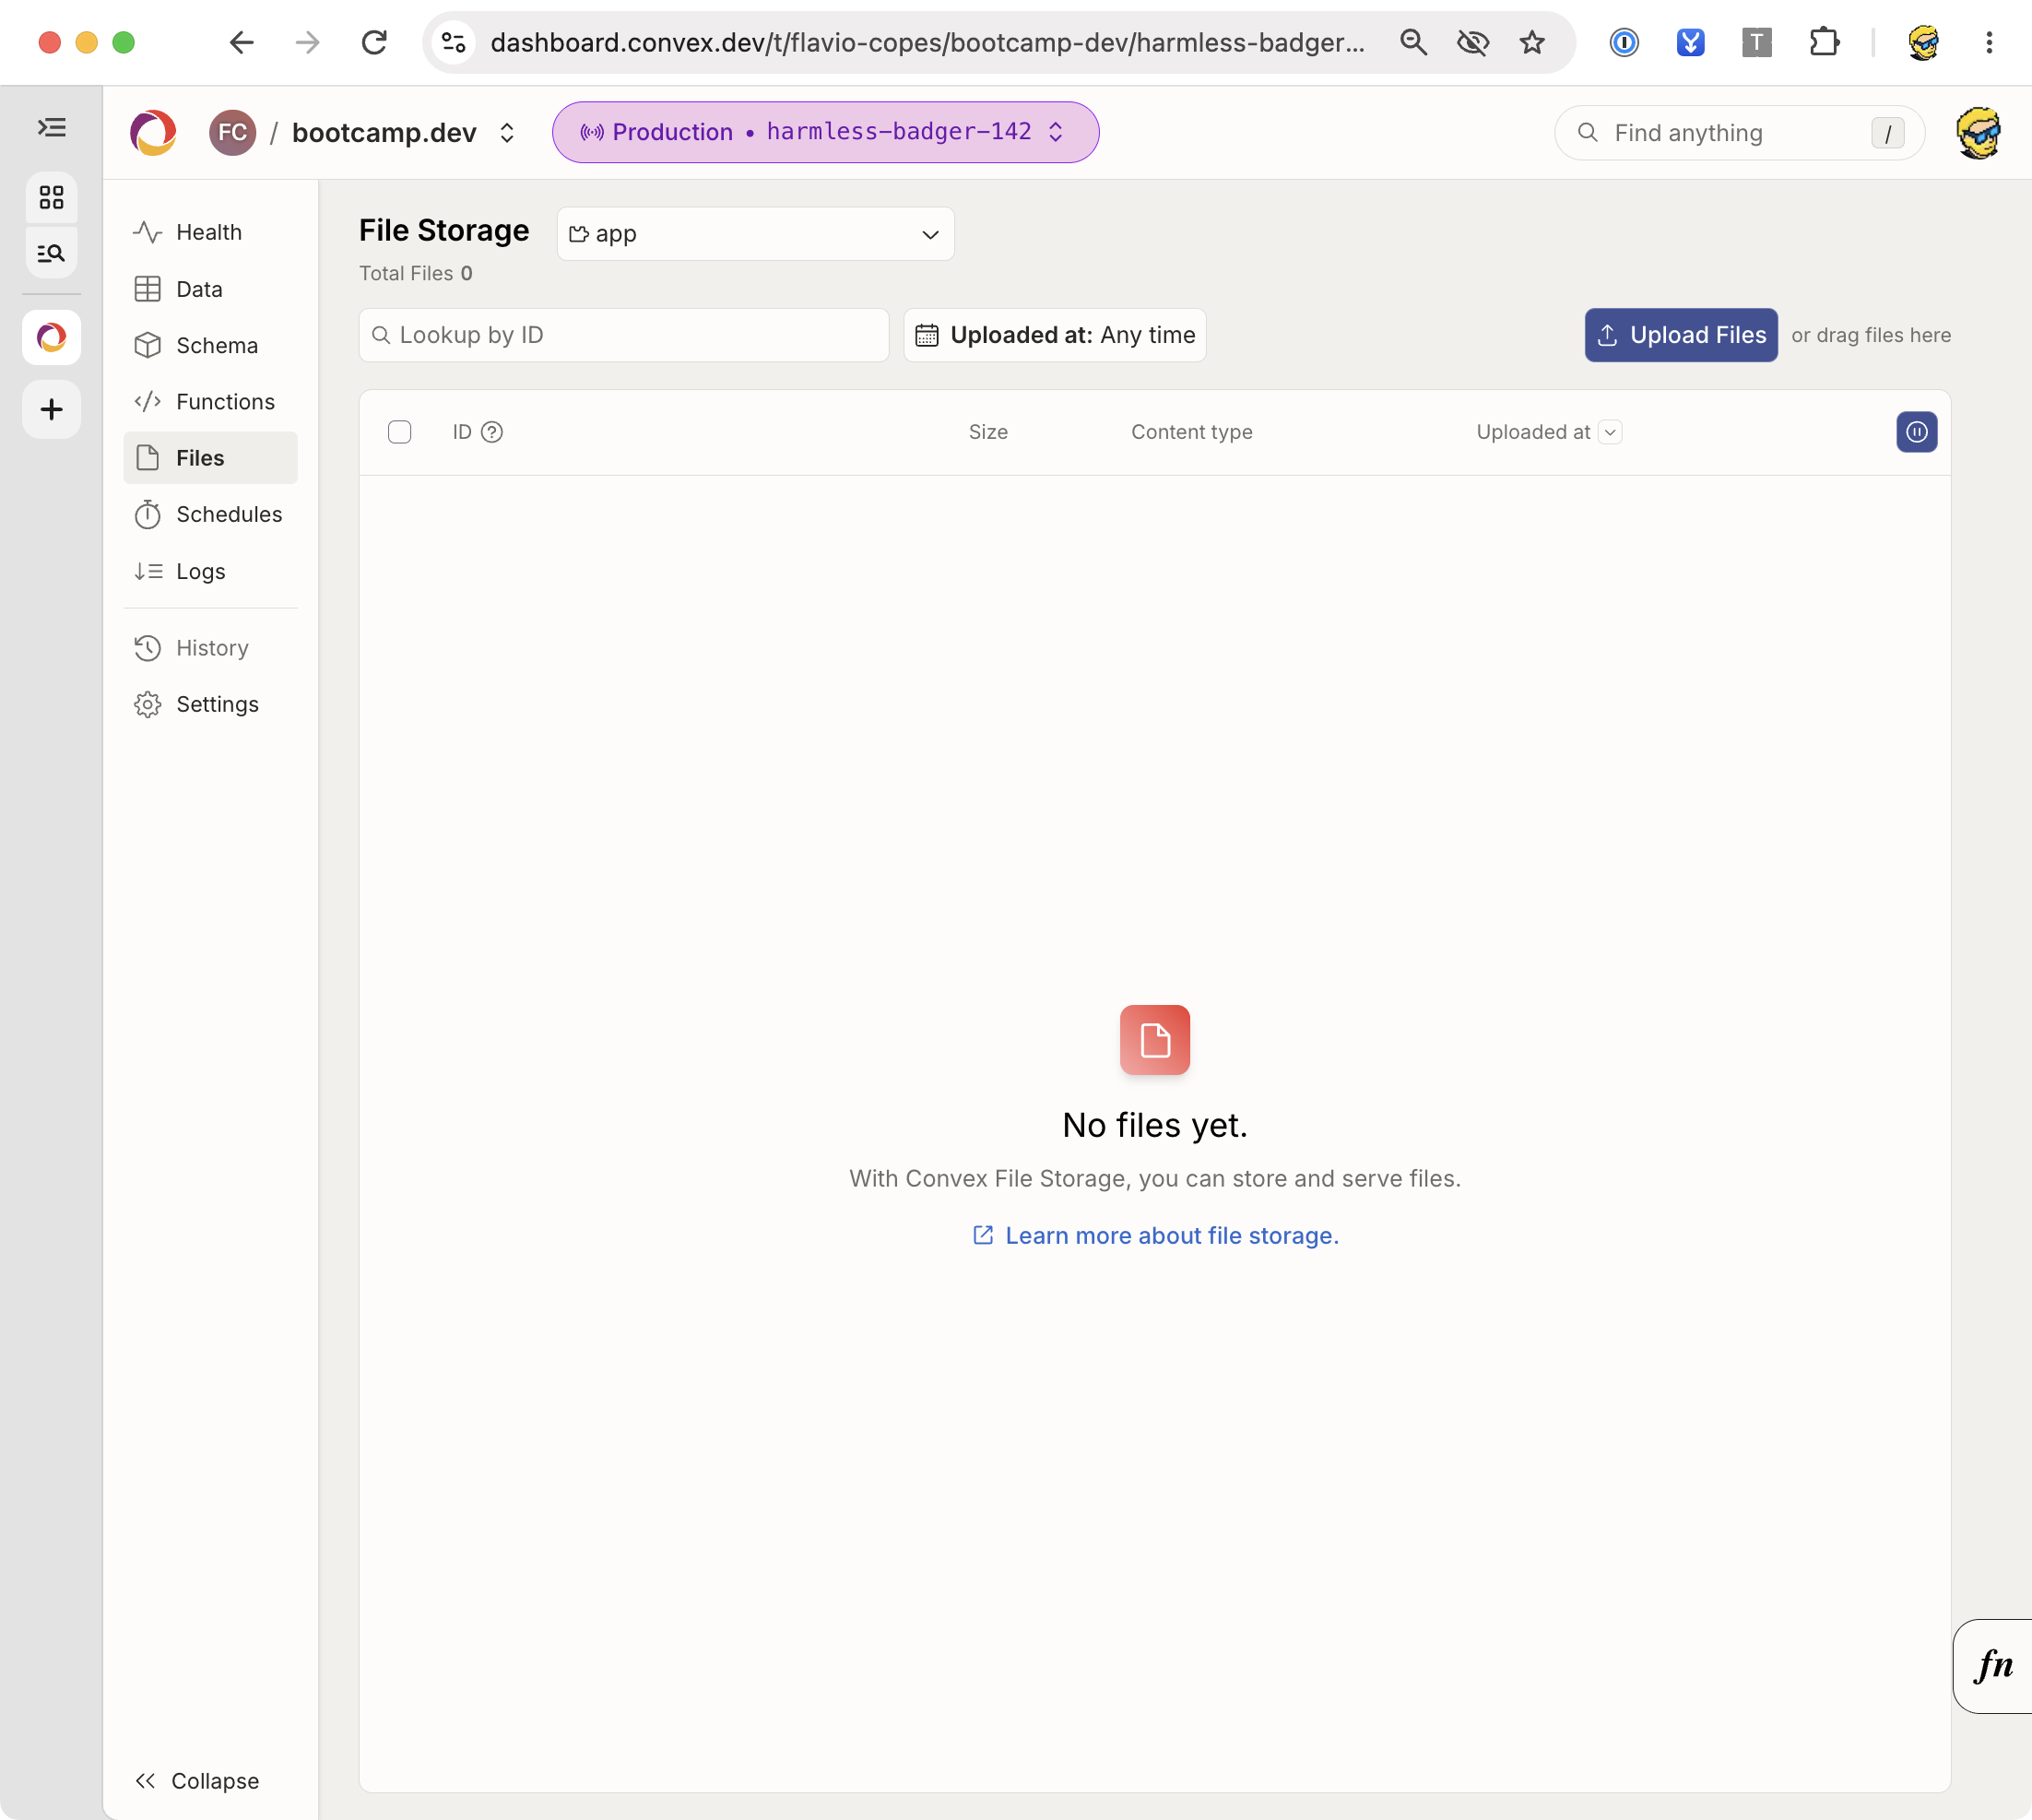Image resolution: width=2032 pixels, height=1820 pixels.
Task: Select the pinned Convex tab icon
Action: click(x=52, y=337)
